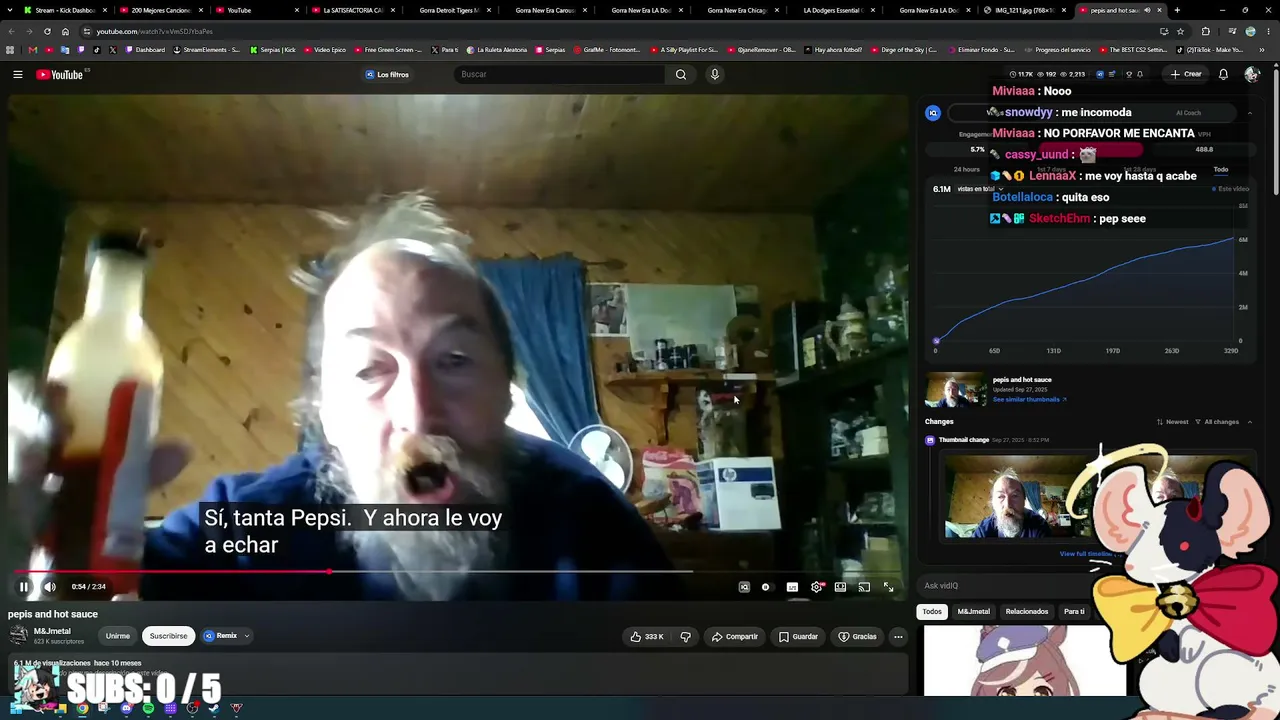Open StreamElements bookmark
Image resolution: width=1280 pixels, height=720 pixels.
point(208,50)
